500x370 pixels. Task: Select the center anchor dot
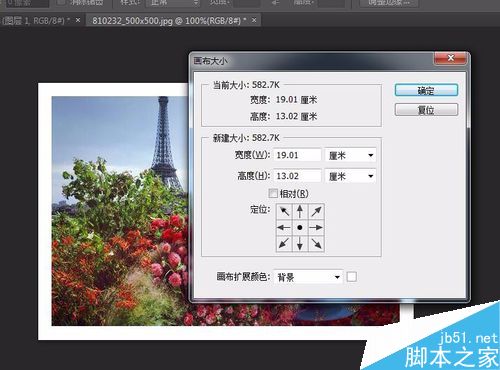(300, 228)
